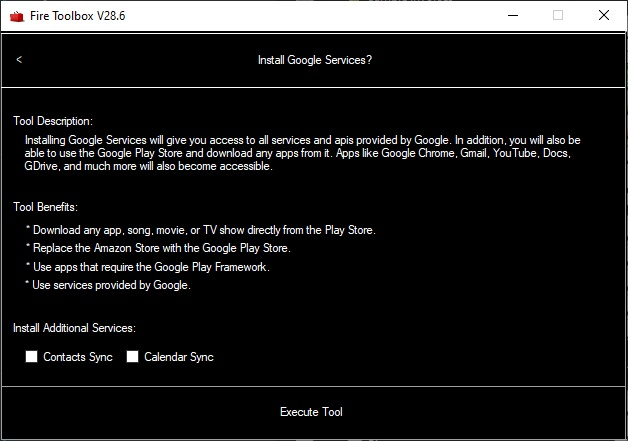Go back using the left arrow
Viewport: 628px width, 441px height.
pyautogui.click(x=19, y=60)
